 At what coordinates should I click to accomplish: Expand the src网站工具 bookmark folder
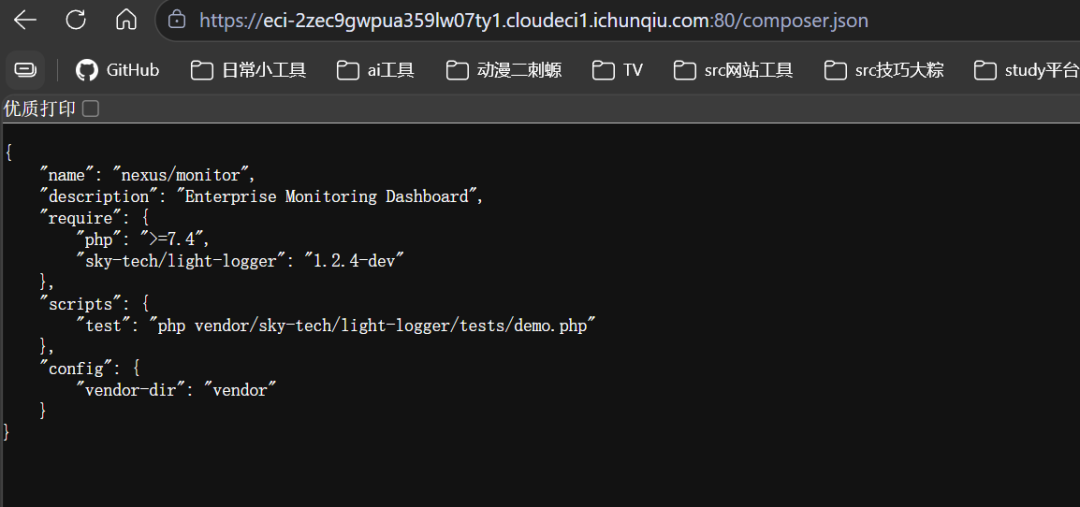734,70
